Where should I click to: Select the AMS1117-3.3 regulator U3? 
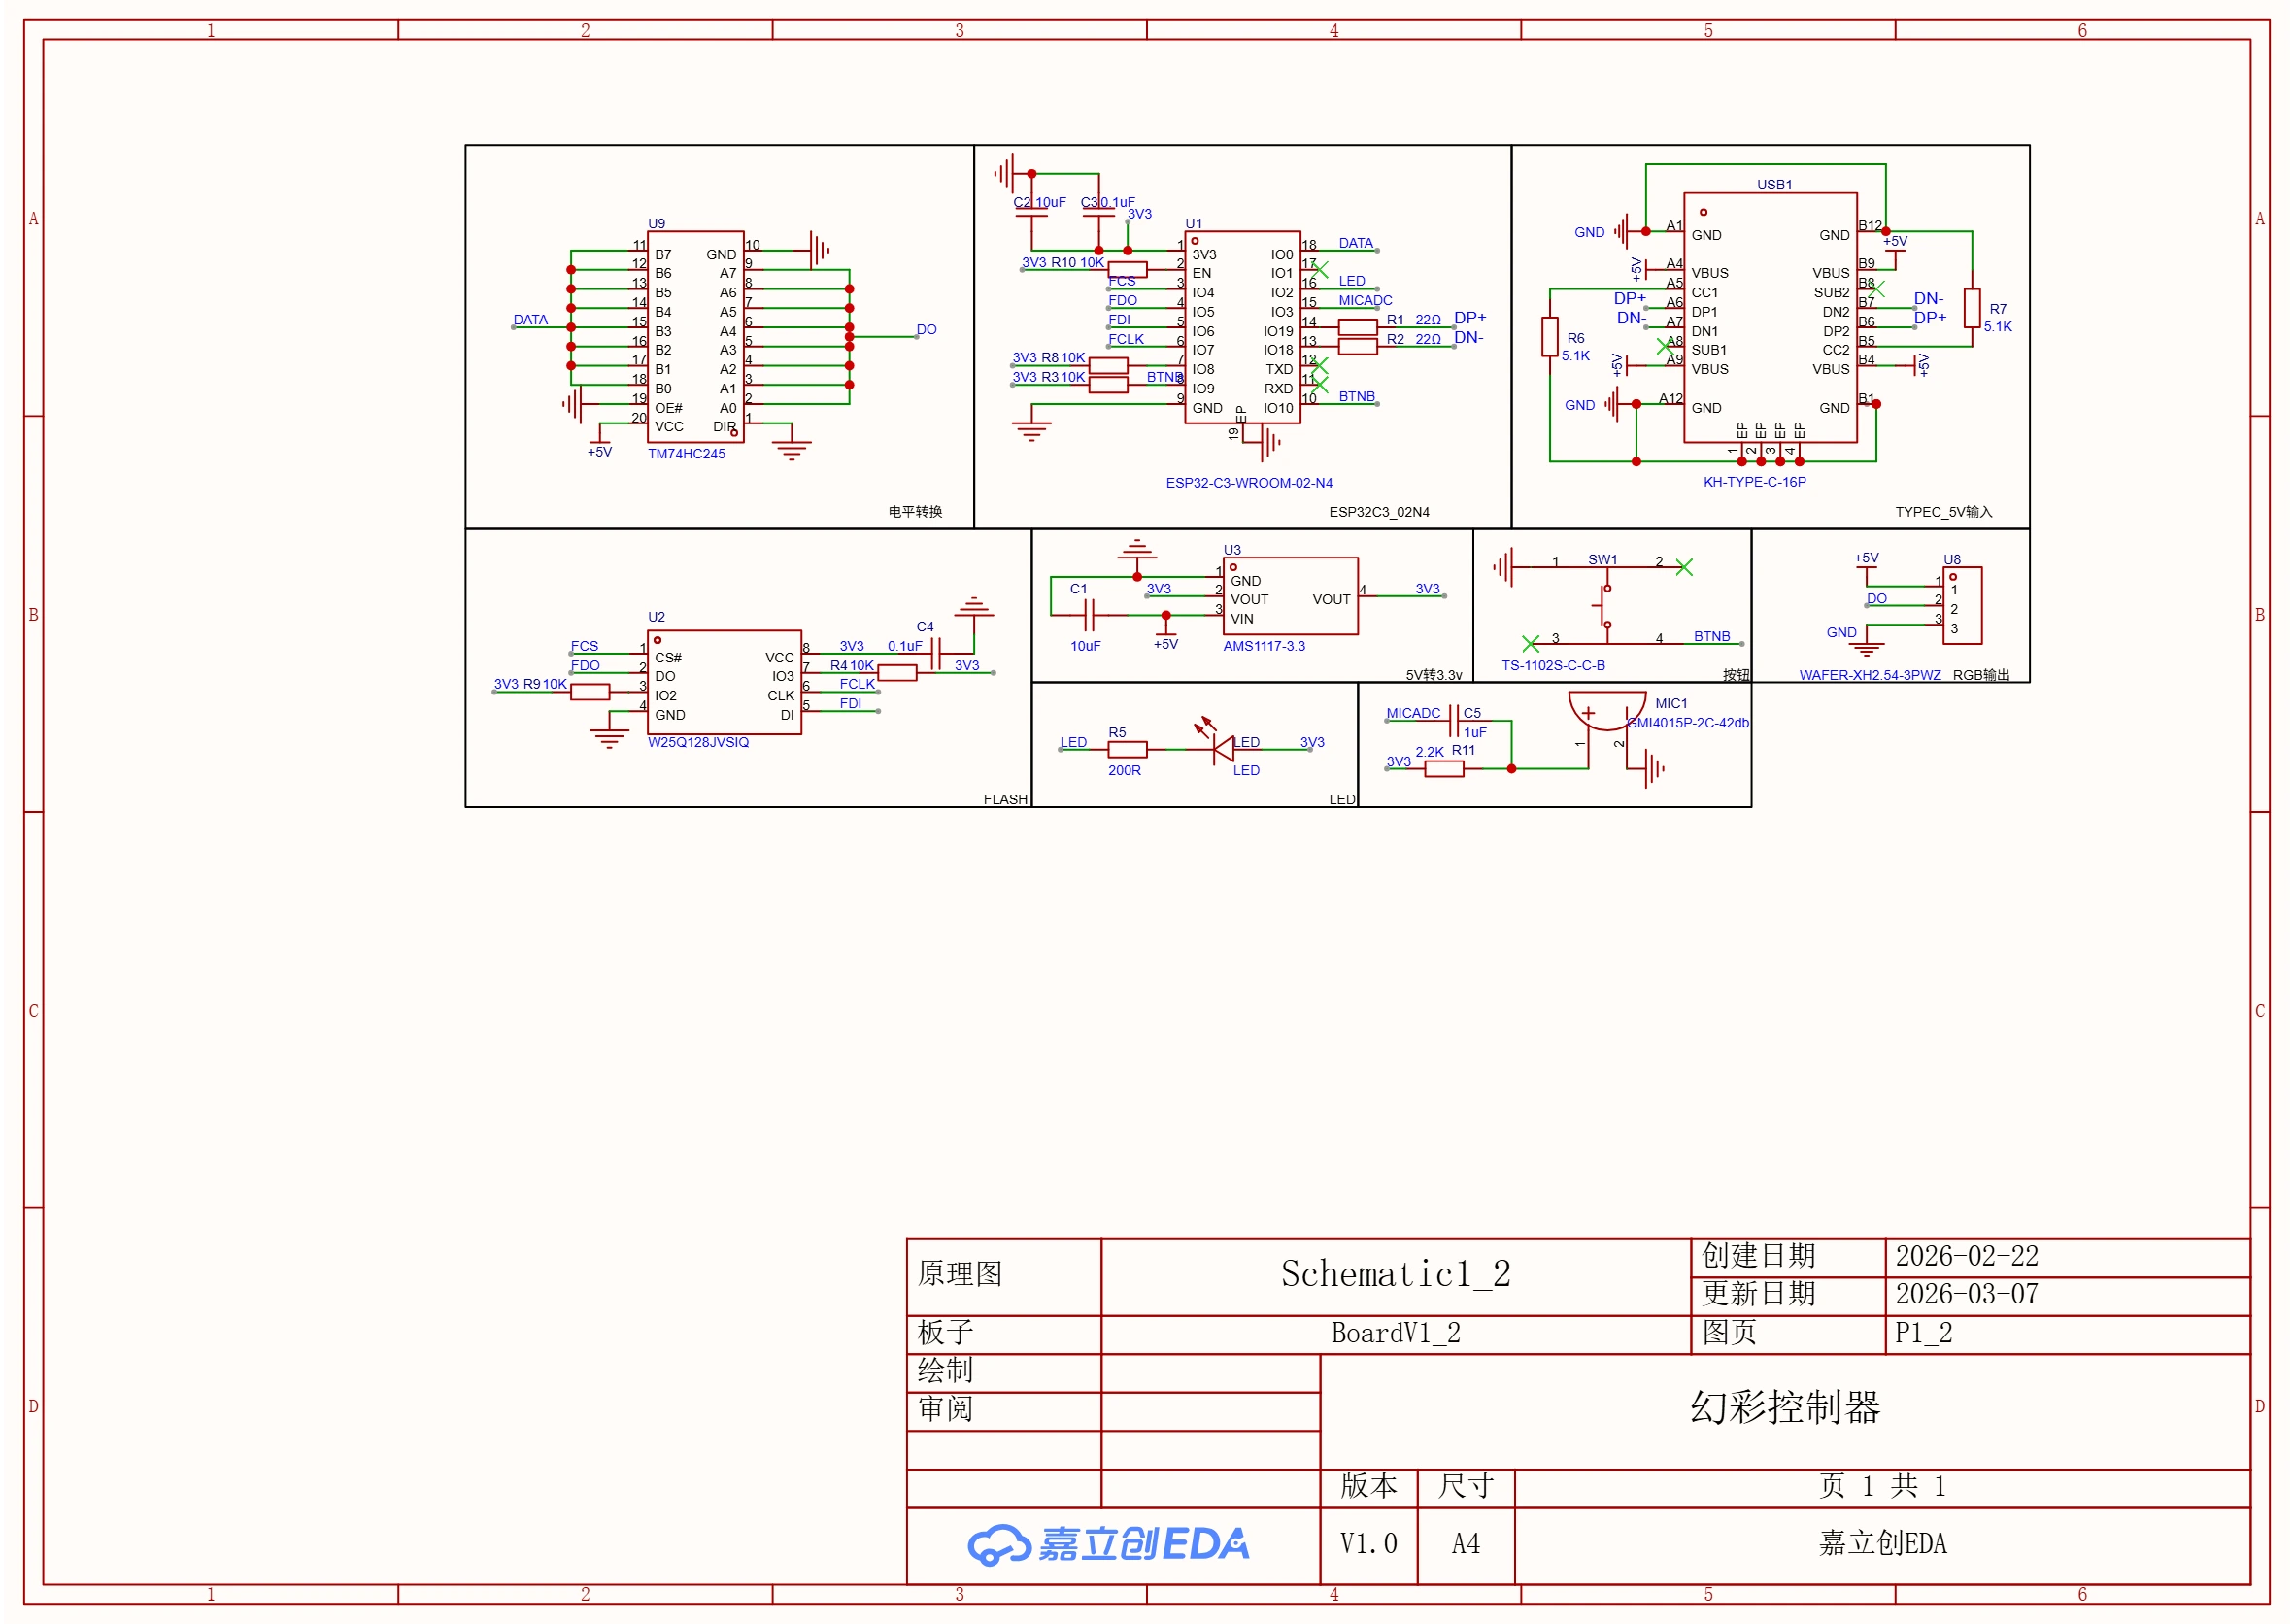[x=1290, y=596]
